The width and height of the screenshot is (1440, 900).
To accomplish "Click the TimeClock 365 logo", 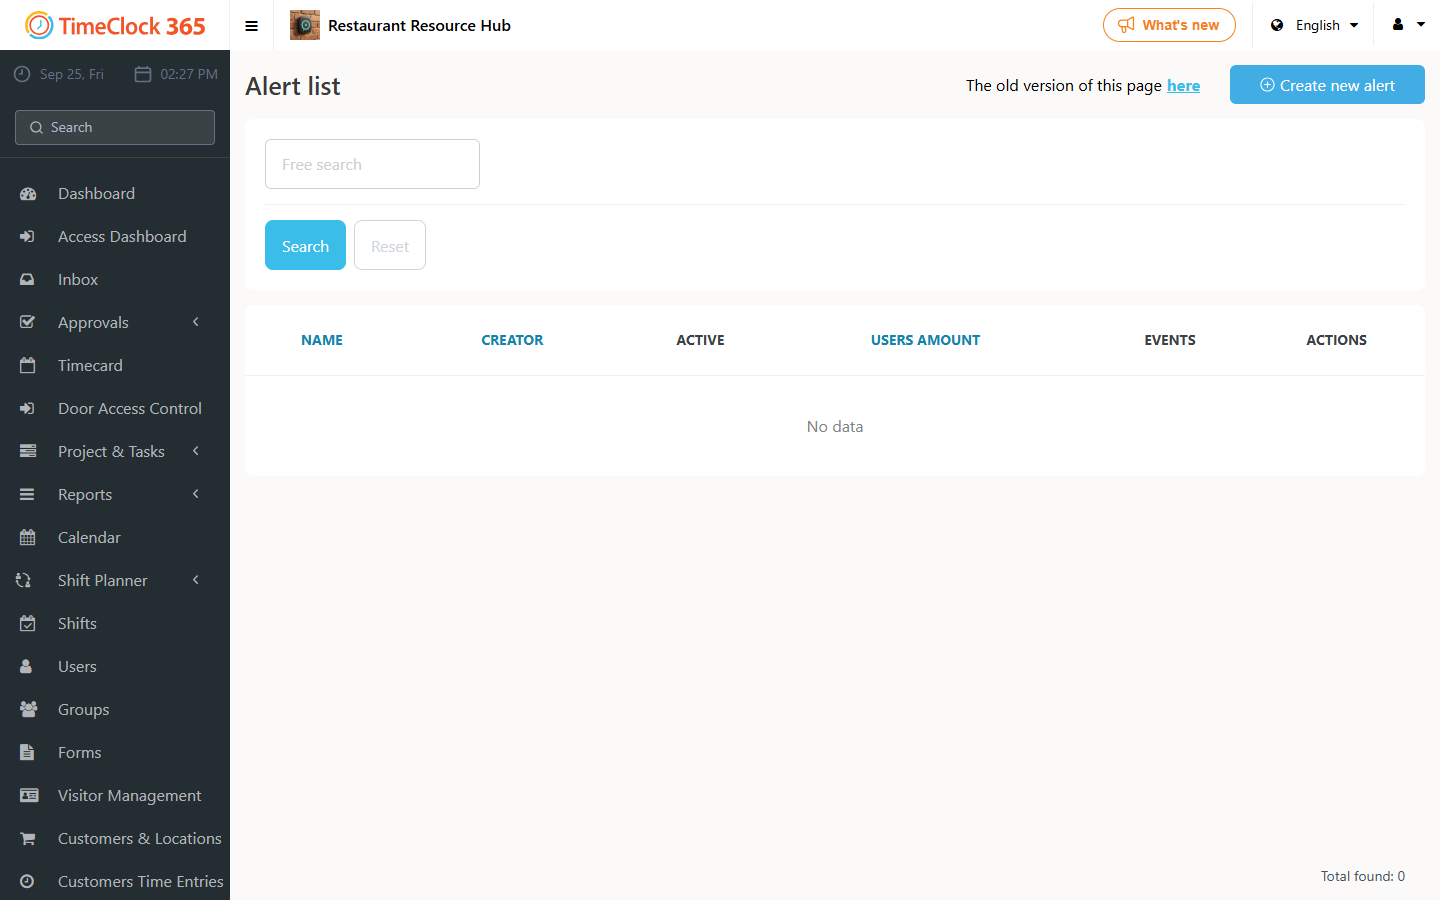I will 115,25.
